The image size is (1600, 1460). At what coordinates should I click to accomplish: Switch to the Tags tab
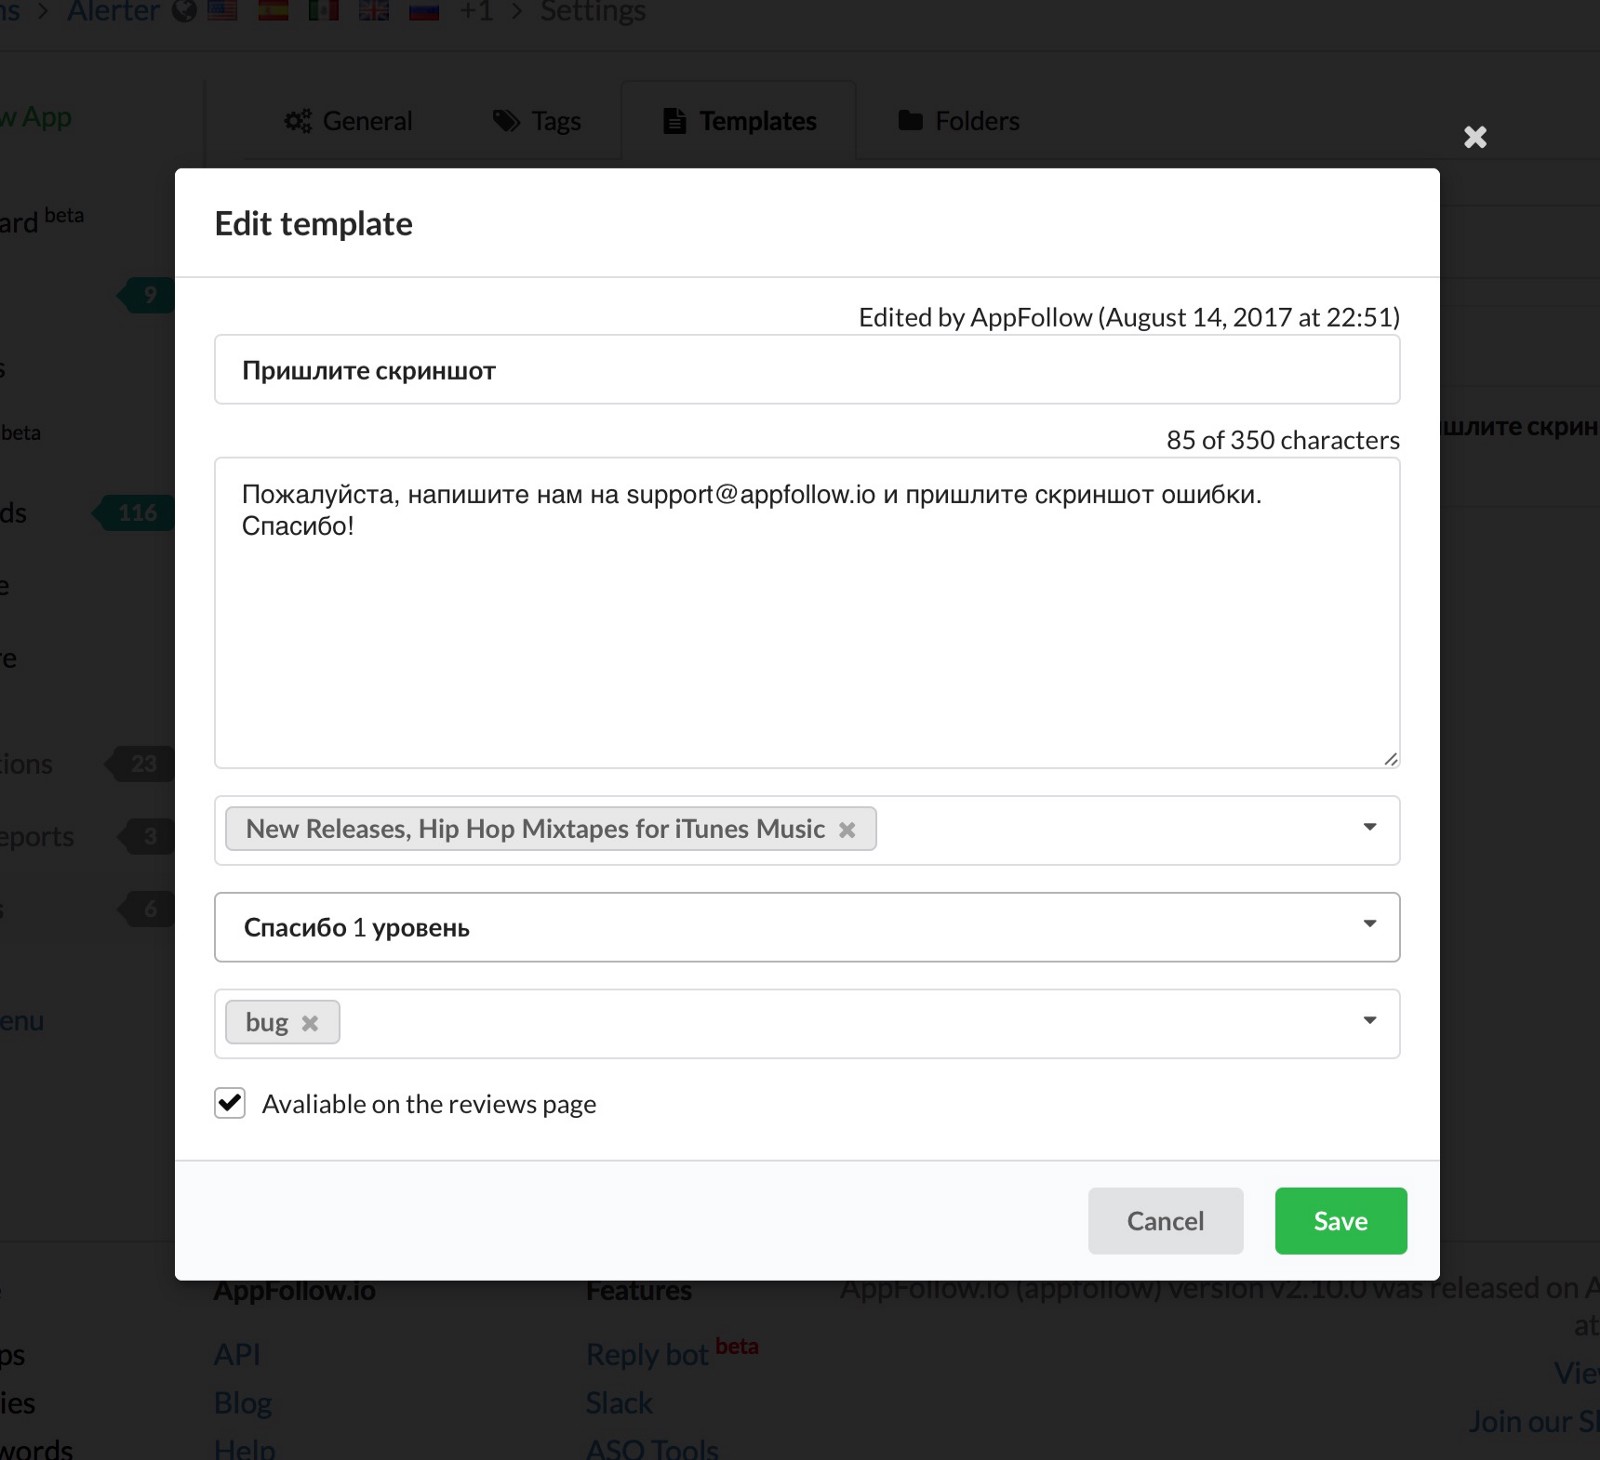coord(538,121)
